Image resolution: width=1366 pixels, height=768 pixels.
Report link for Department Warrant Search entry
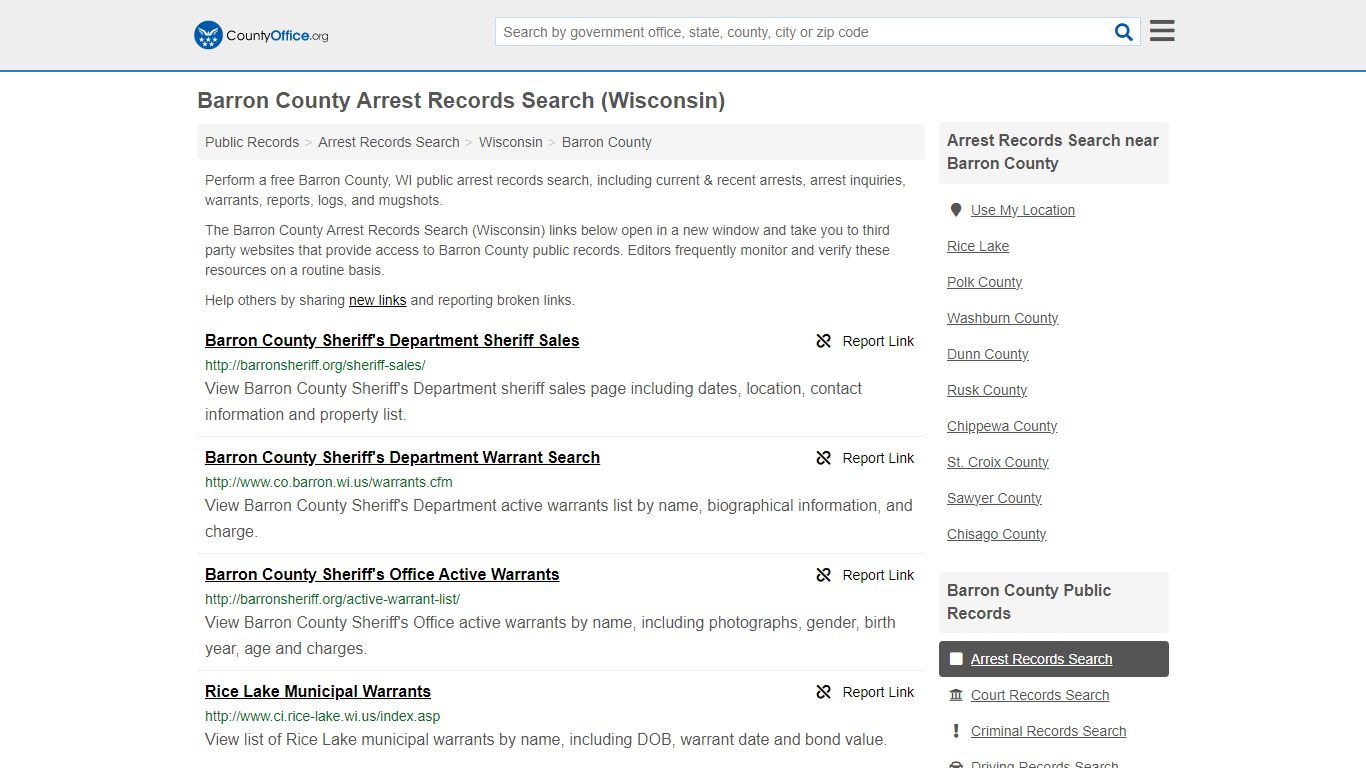[865, 458]
